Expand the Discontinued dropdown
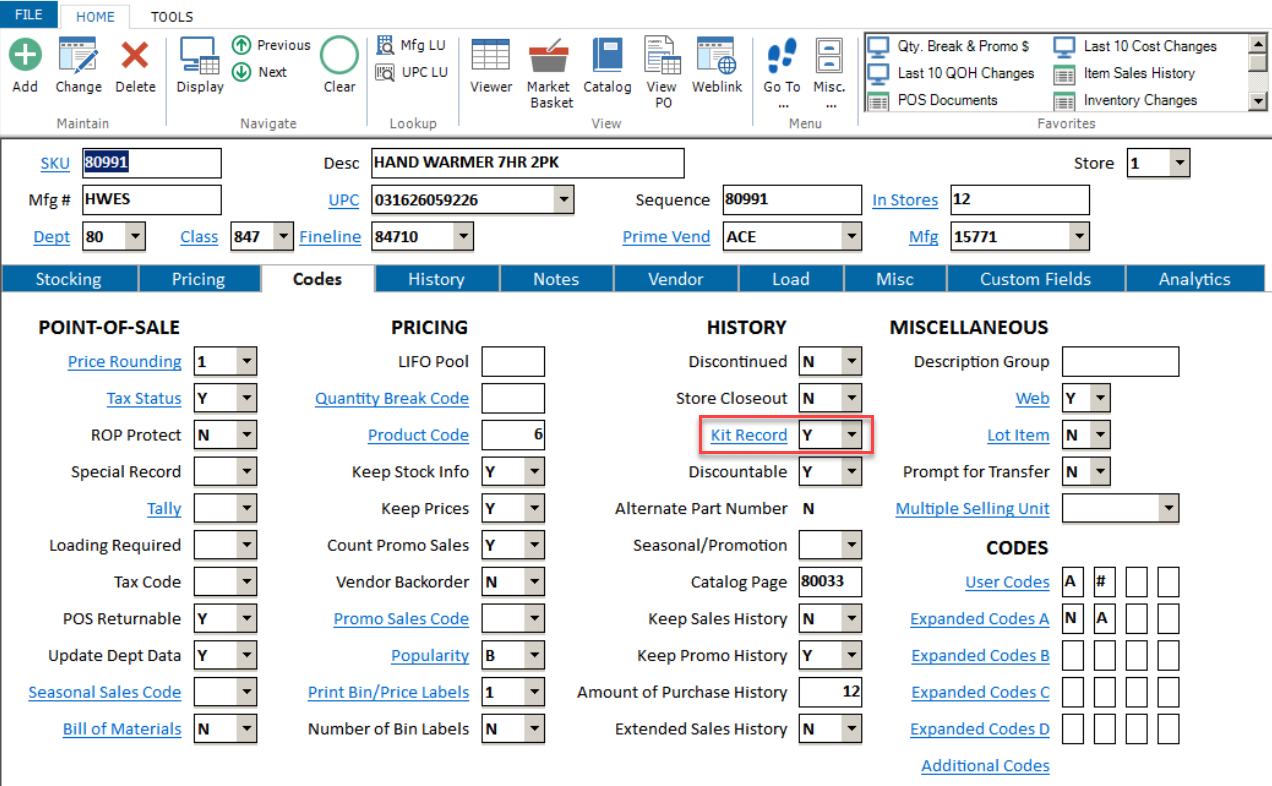 coord(851,362)
